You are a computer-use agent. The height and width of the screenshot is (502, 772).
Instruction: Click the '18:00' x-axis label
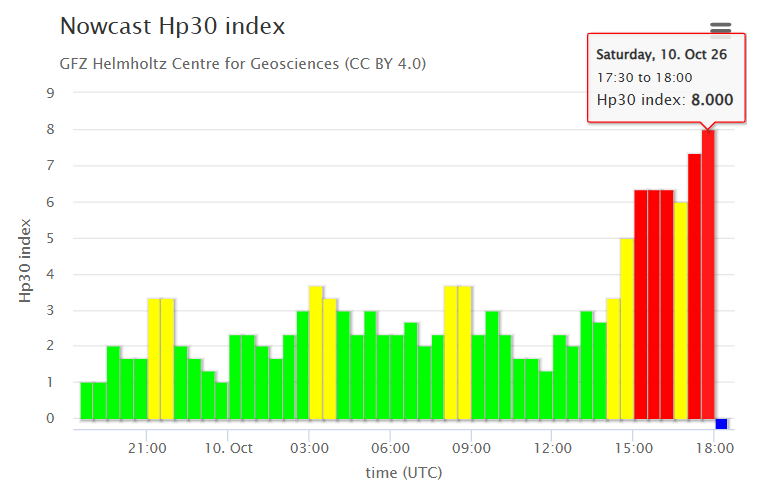[x=714, y=448]
